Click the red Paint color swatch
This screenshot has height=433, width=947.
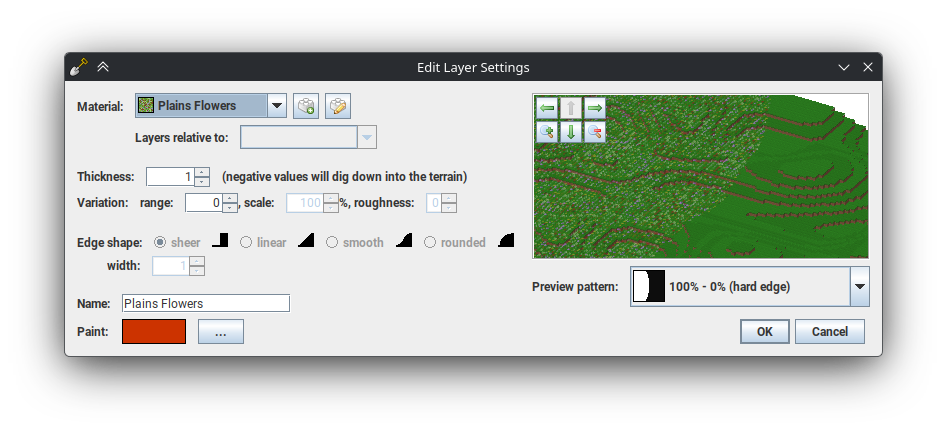pyautogui.click(x=154, y=331)
